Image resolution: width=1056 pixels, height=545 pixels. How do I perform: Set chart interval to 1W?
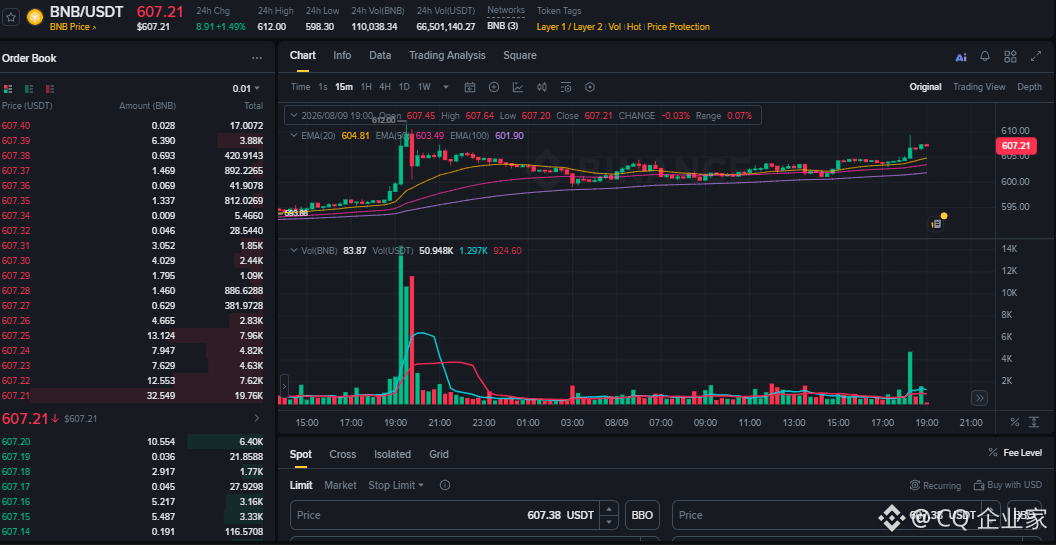pyautogui.click(x=424, y=87)
